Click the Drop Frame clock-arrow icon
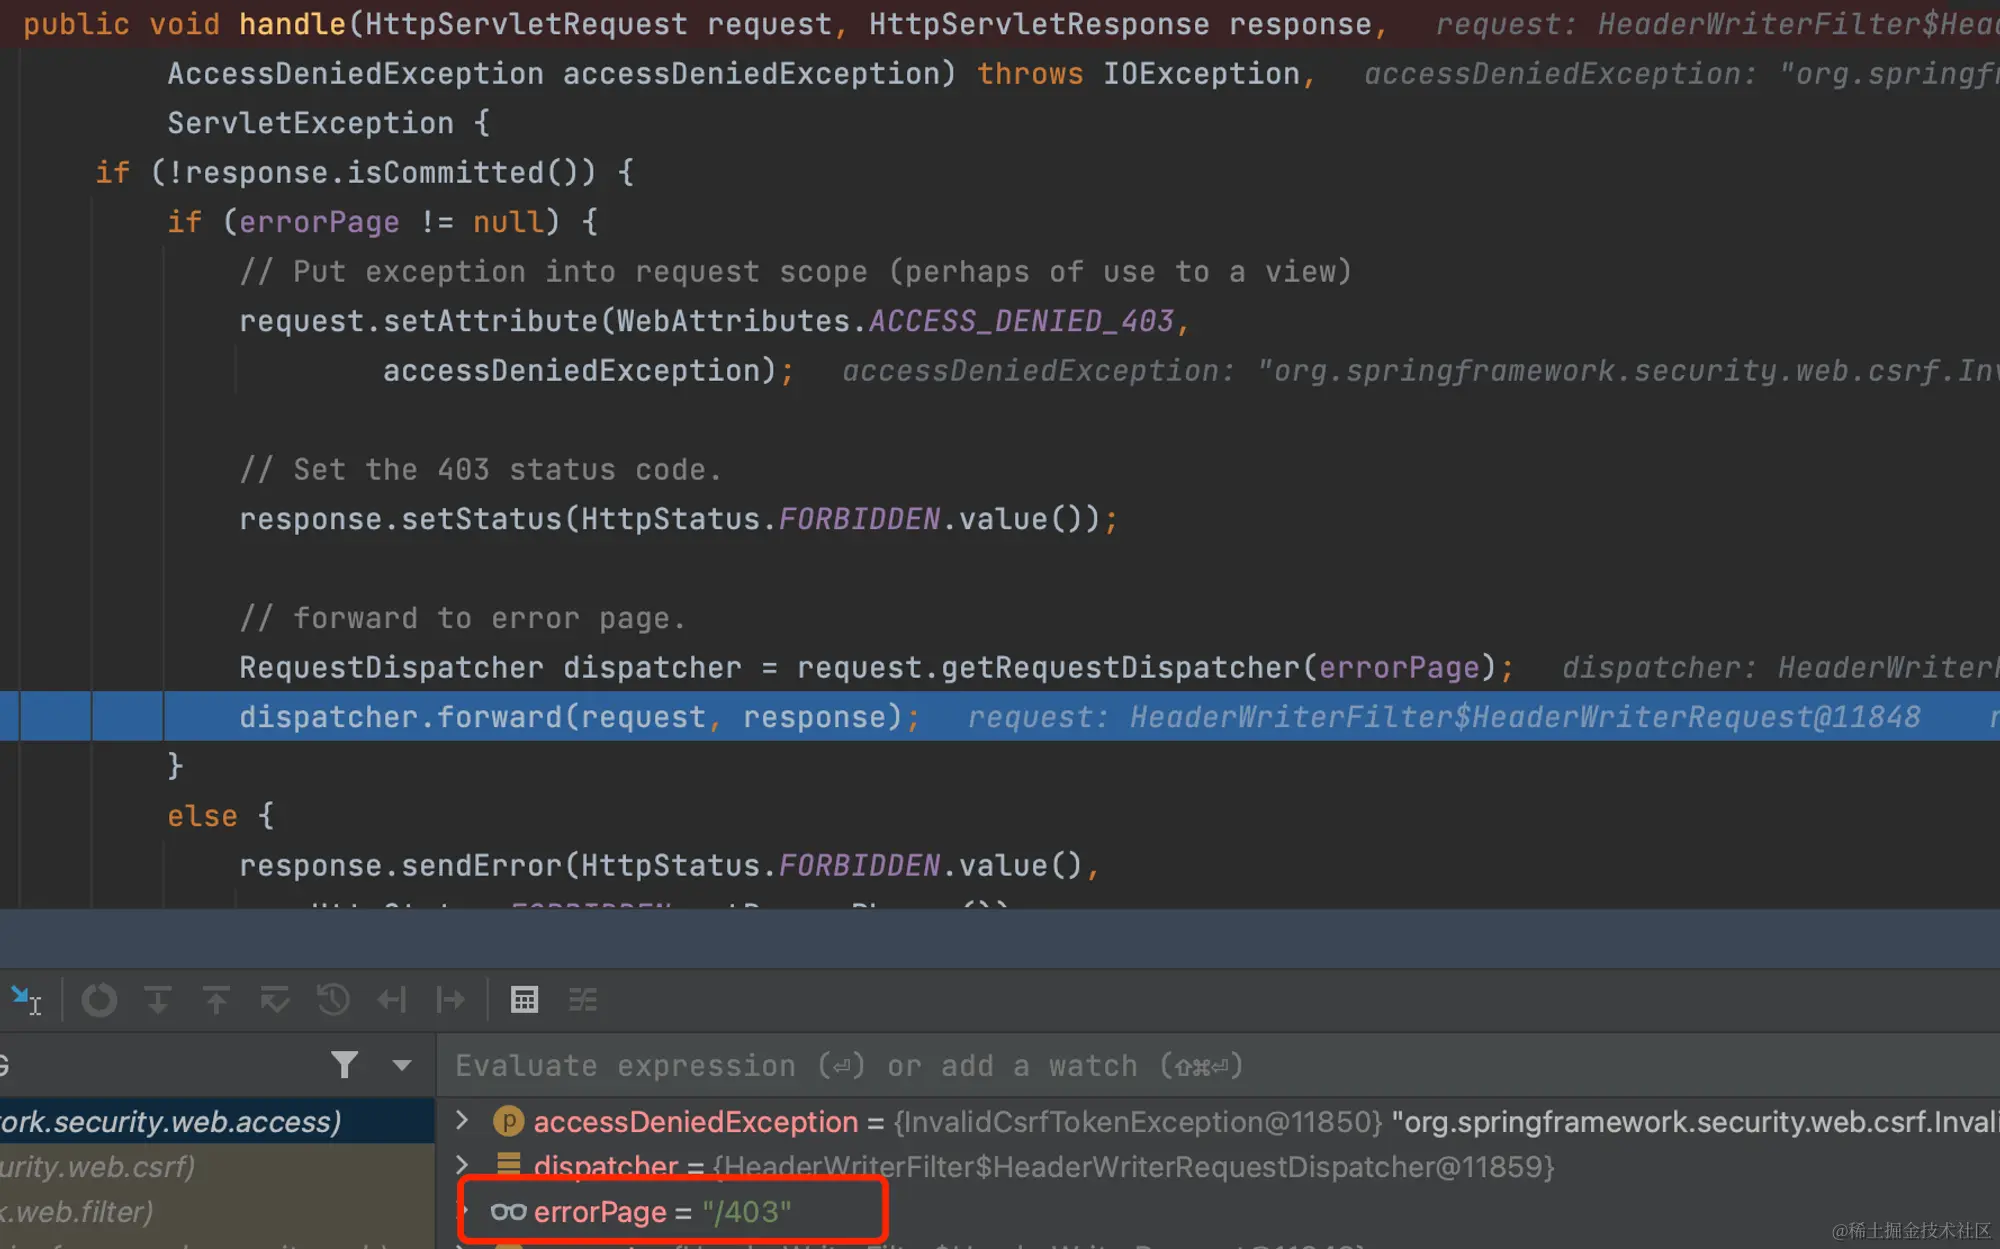The width and height of the screenshot is (2000, 1249). point(333,999)
